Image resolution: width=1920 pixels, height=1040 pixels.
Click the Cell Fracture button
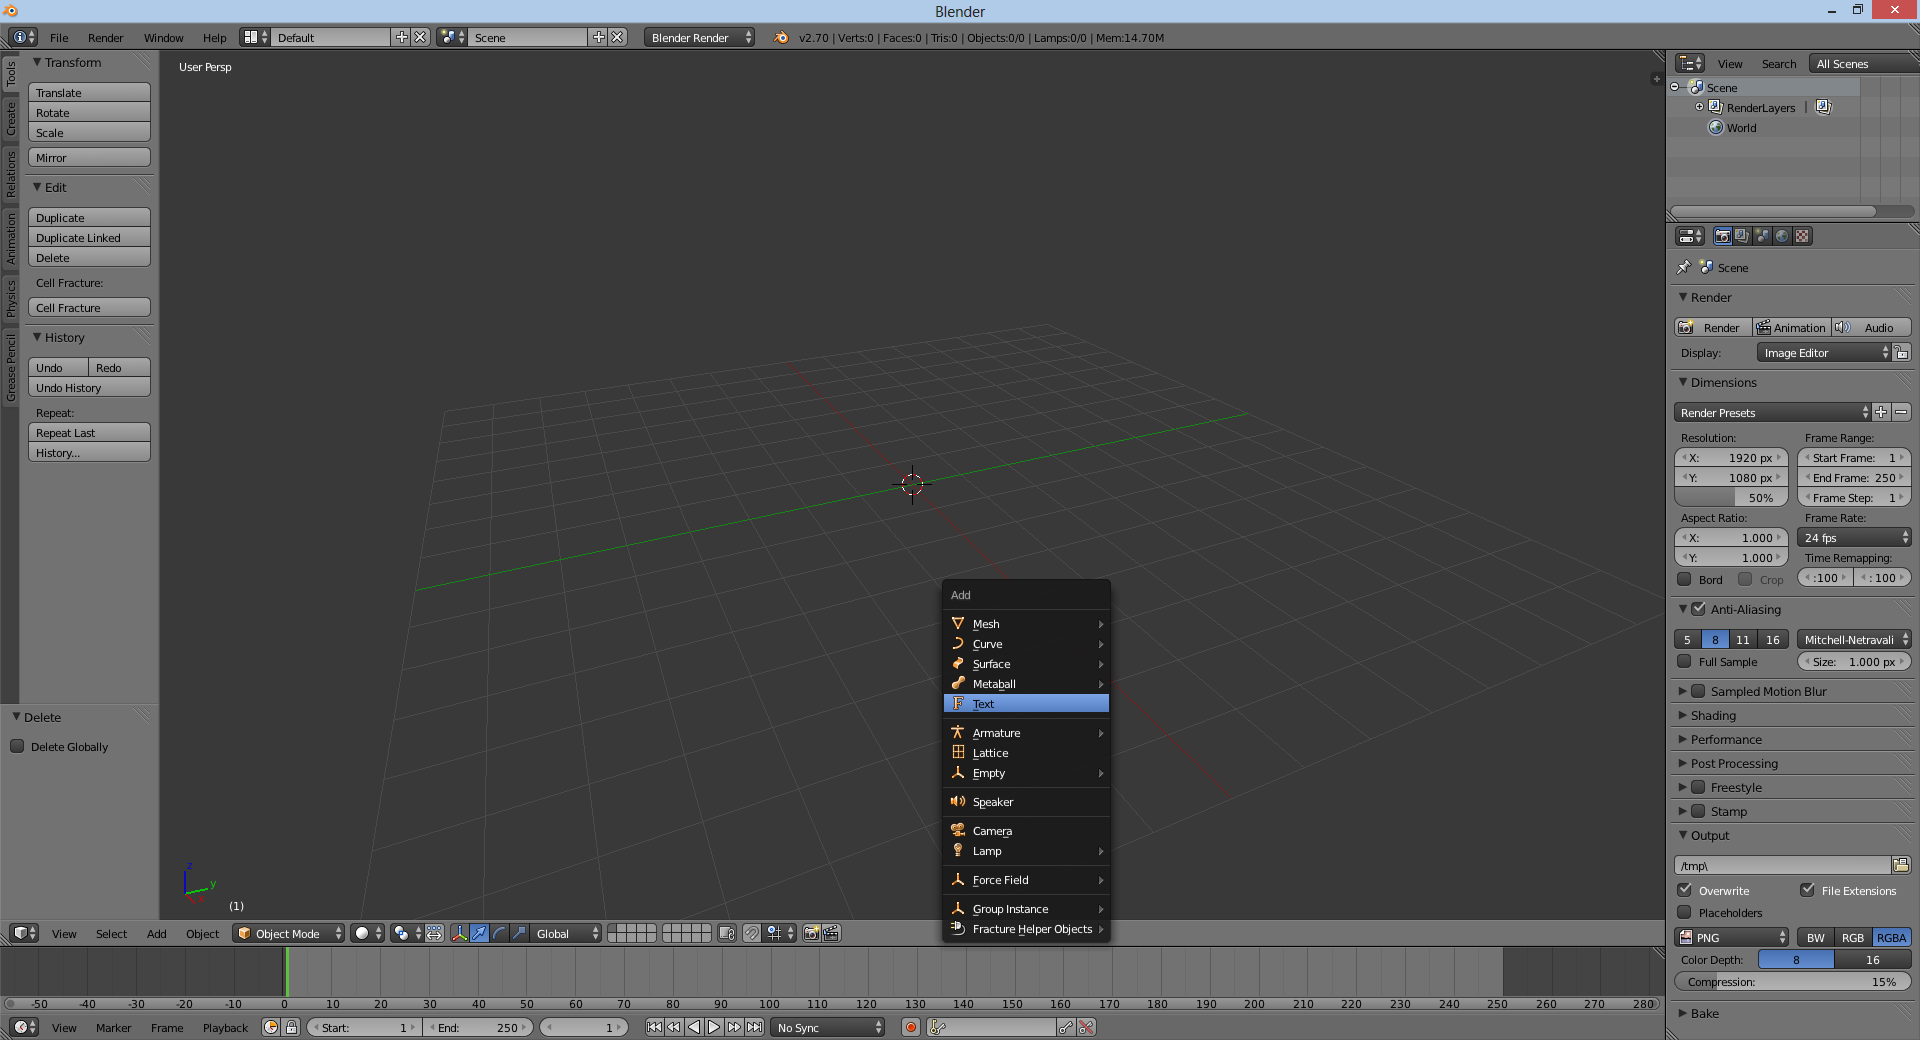pyautogui.click(x=89, y=307)
